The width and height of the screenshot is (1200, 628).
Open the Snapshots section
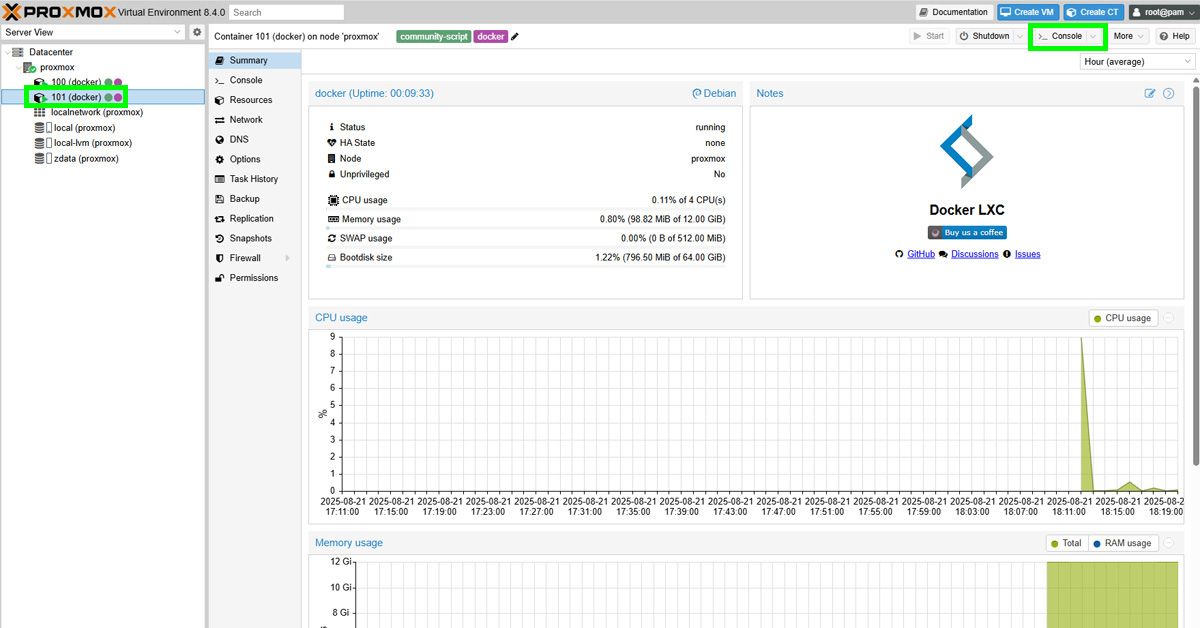pyautogui.click(x=254, y=238)
